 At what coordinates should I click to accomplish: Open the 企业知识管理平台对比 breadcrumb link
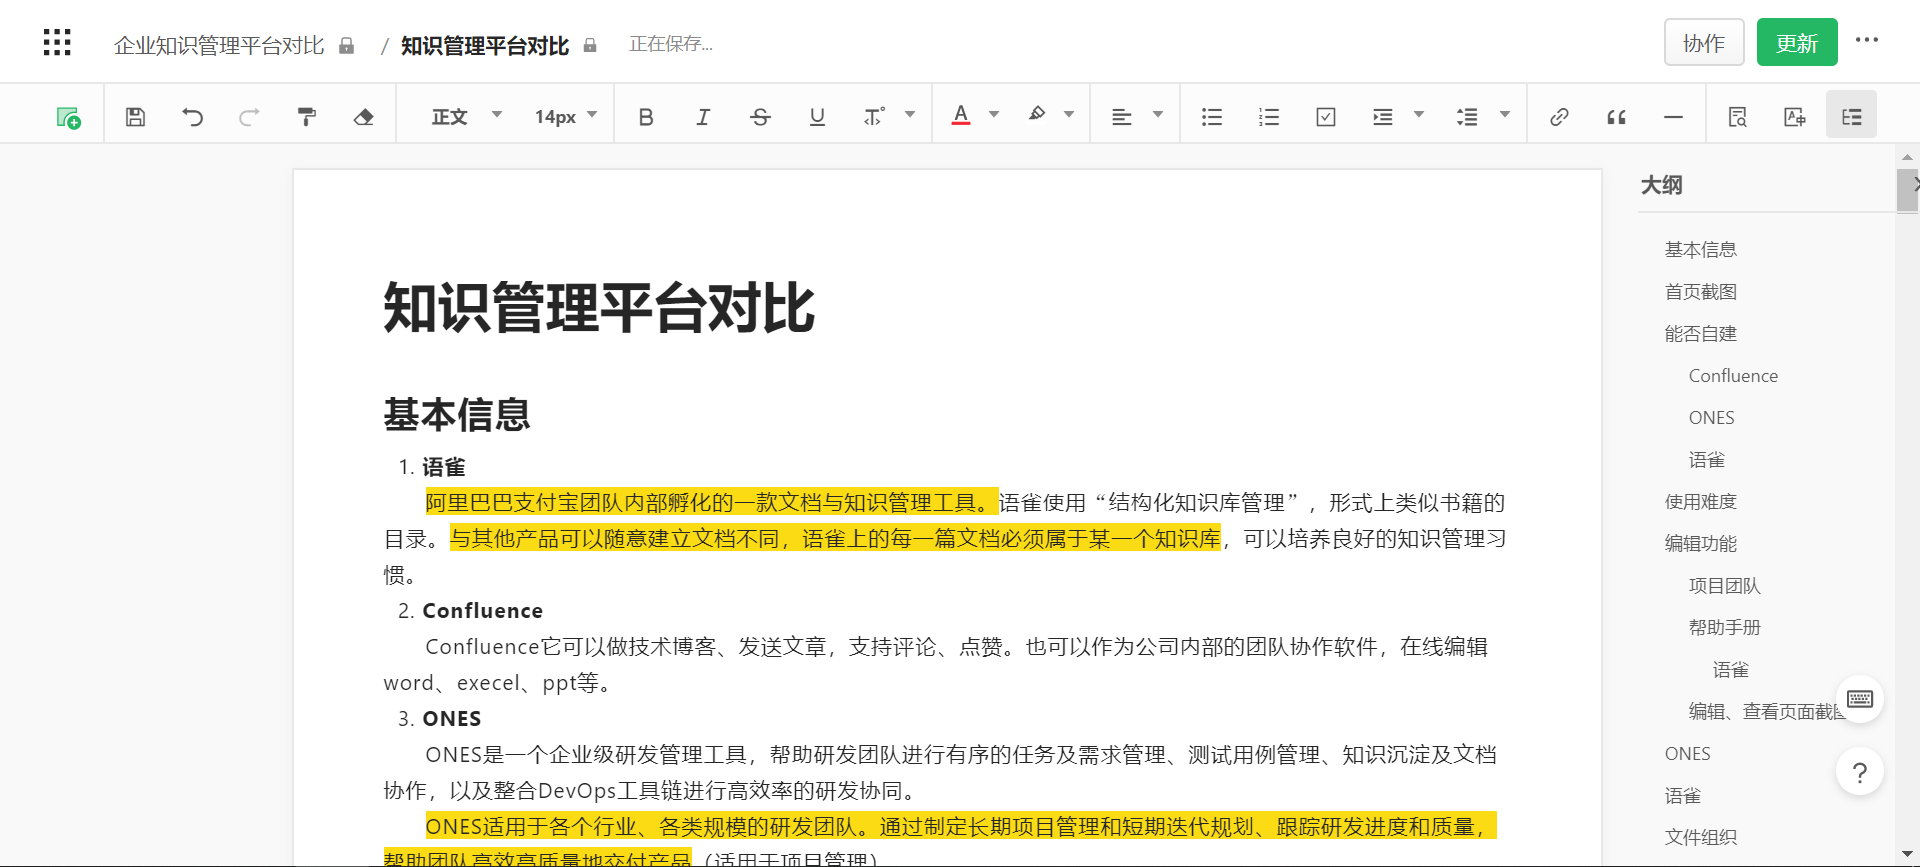(219, 45)
